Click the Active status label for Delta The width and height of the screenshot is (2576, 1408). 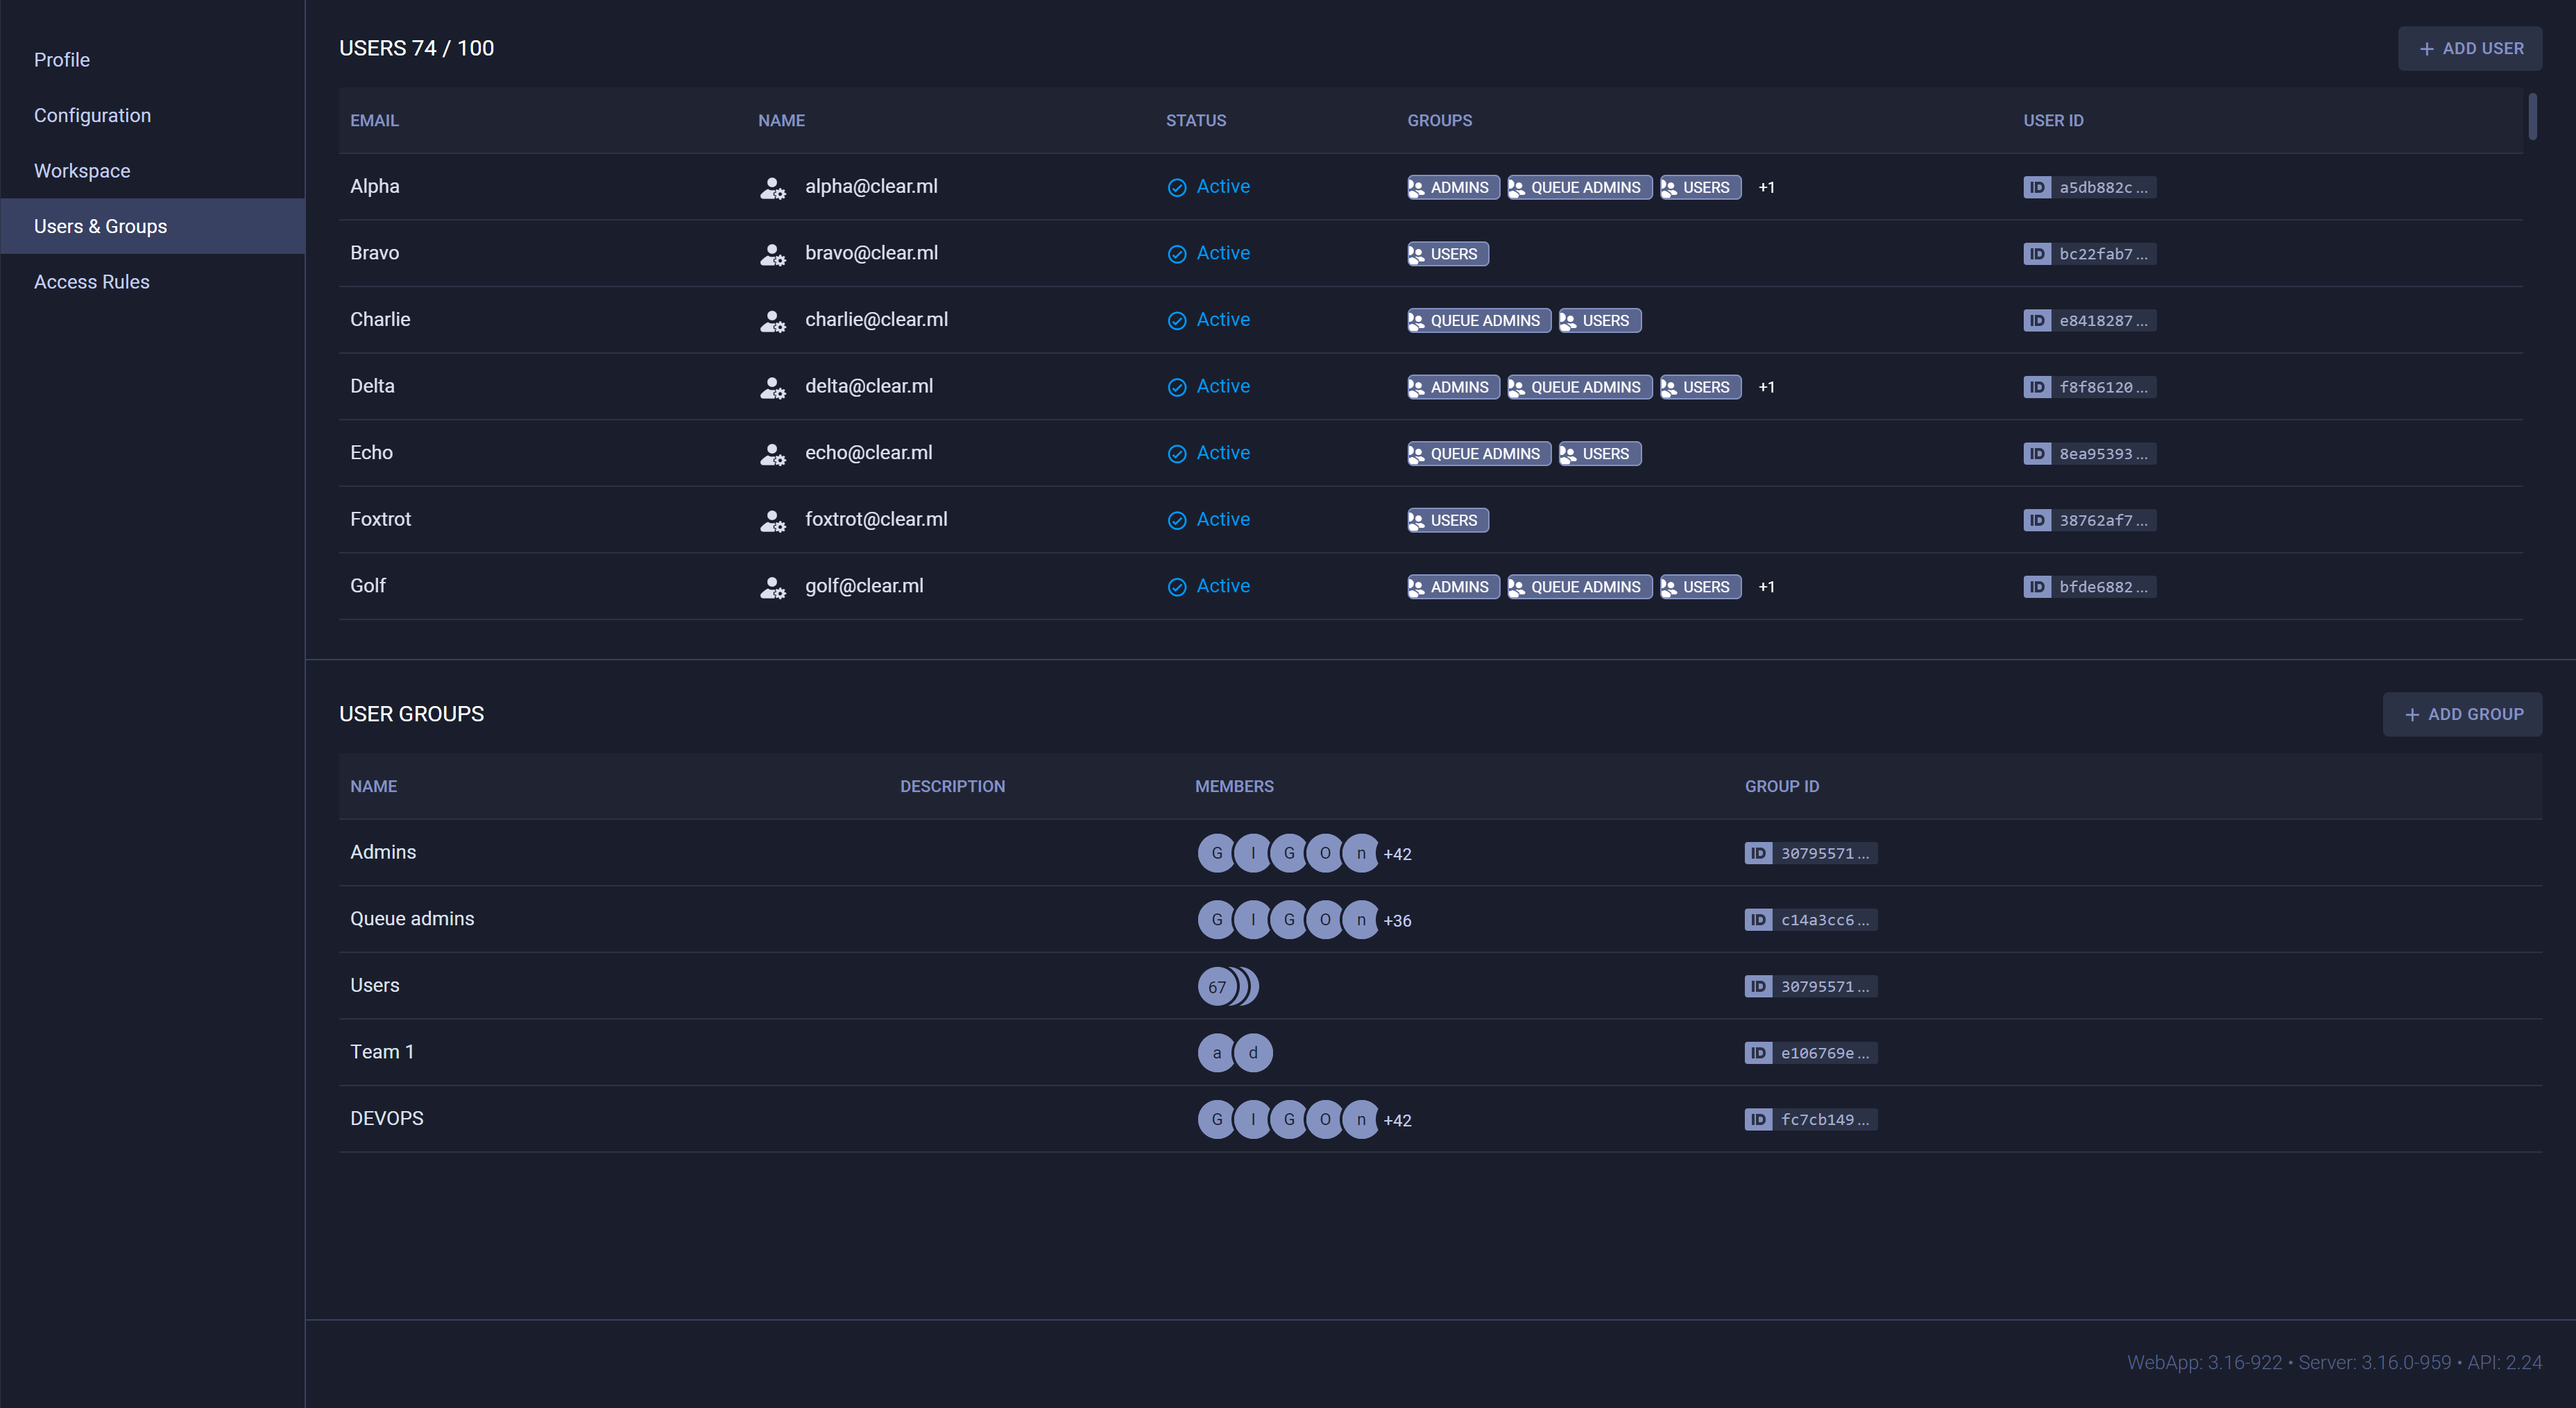[x=1223, y=386]
